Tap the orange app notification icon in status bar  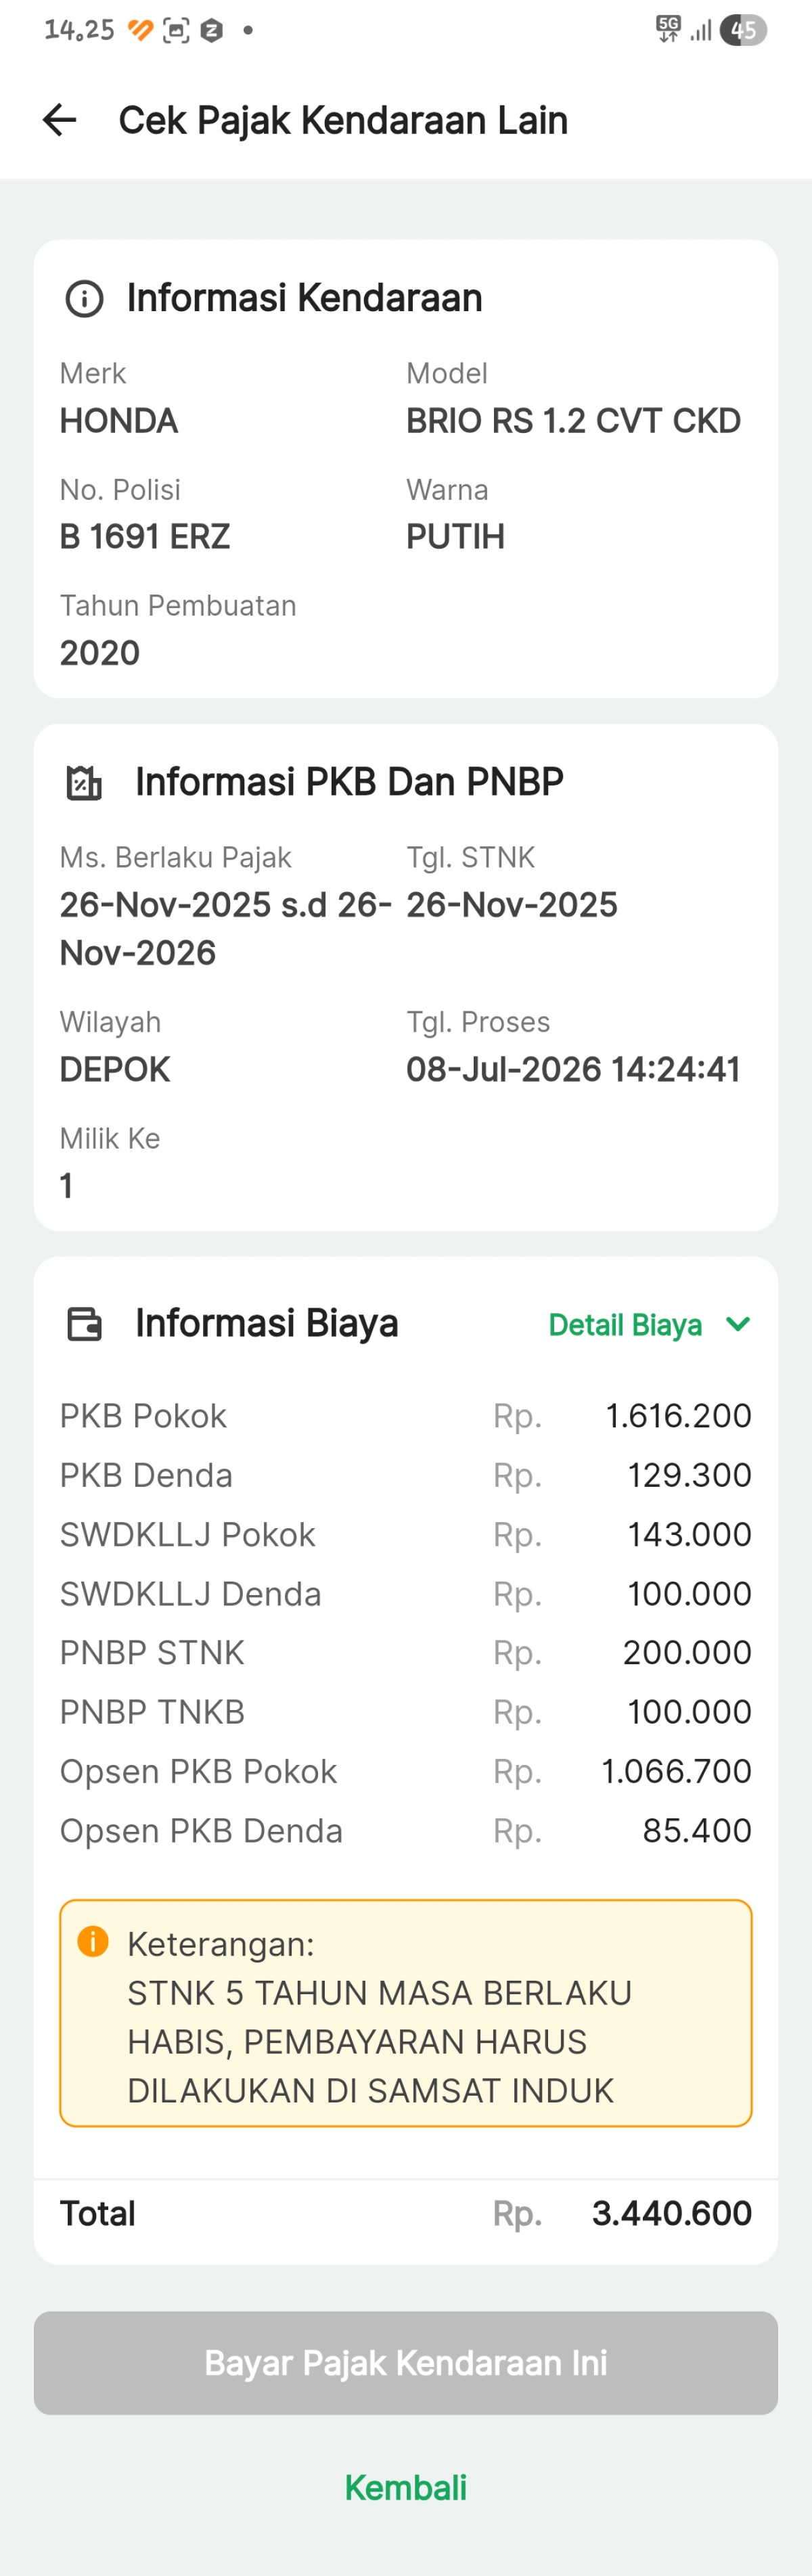(141, 30)
